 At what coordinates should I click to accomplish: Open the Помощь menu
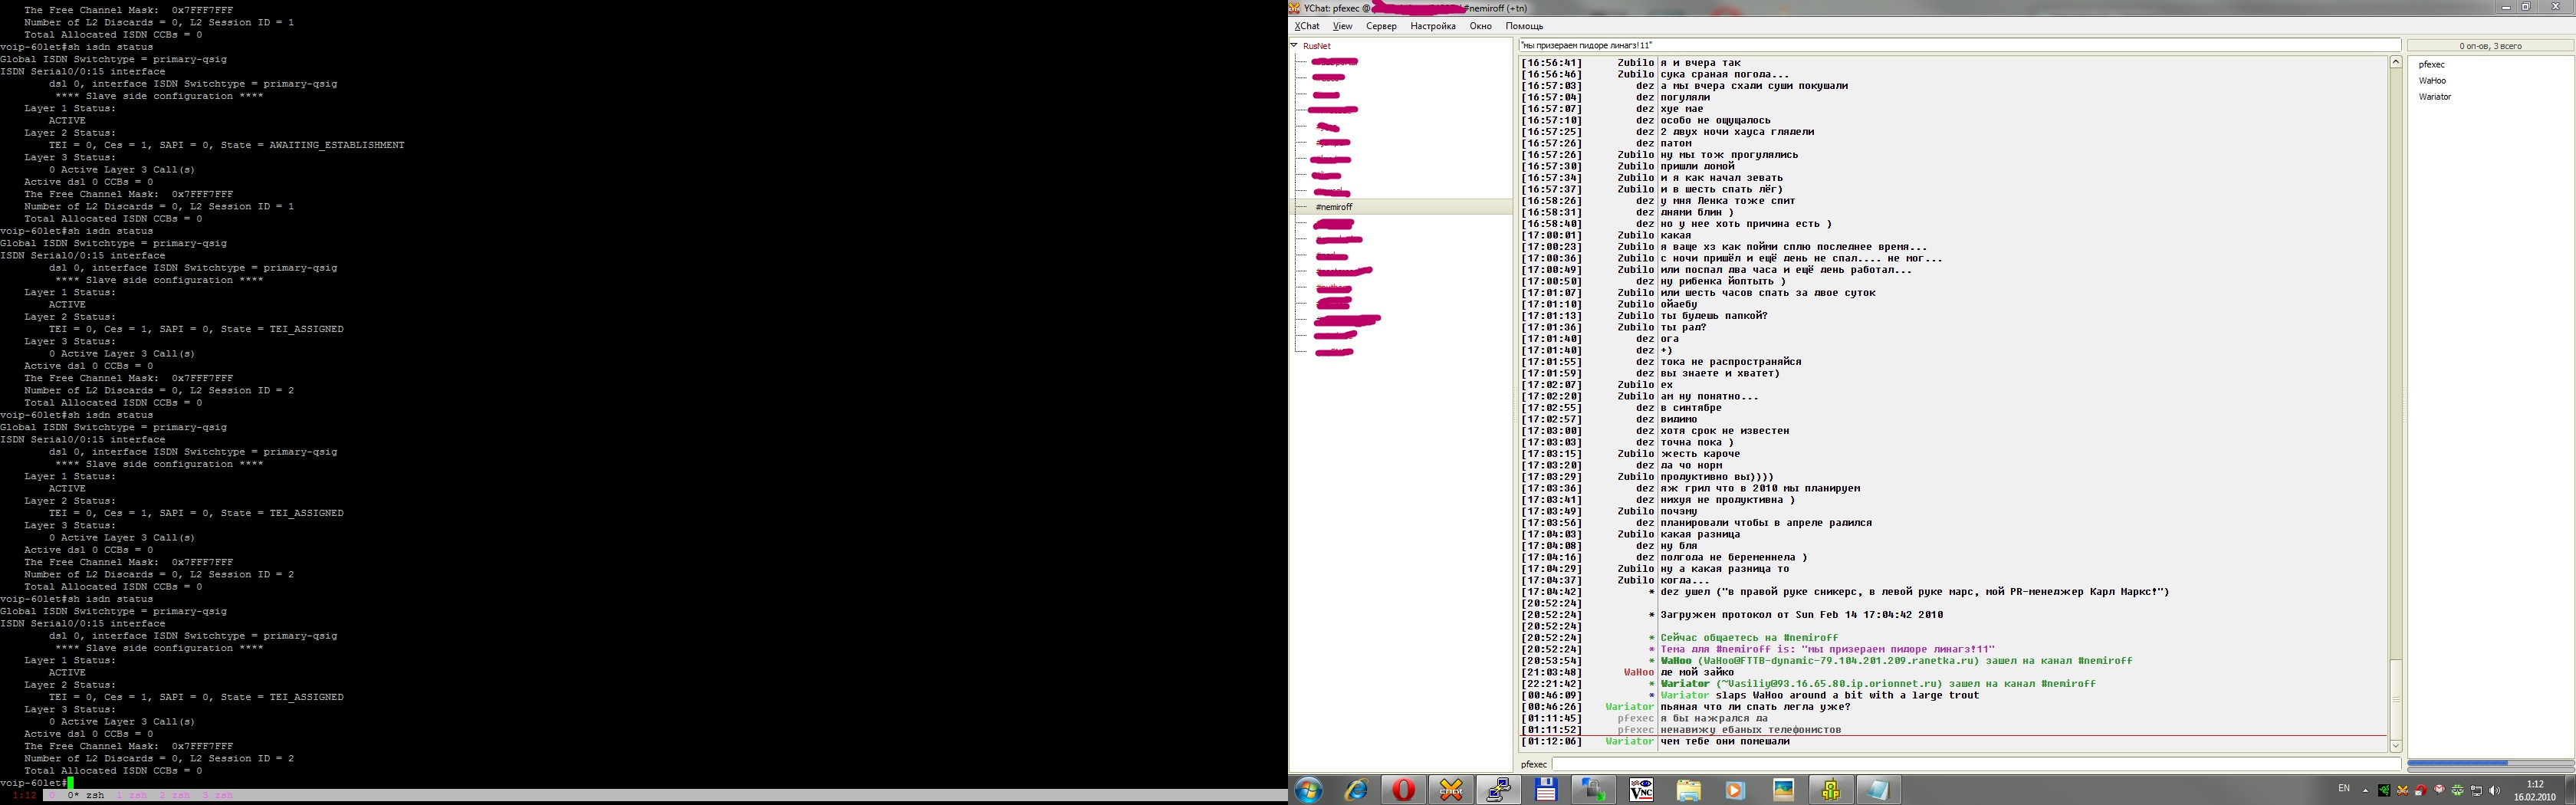click(1524, 26)
